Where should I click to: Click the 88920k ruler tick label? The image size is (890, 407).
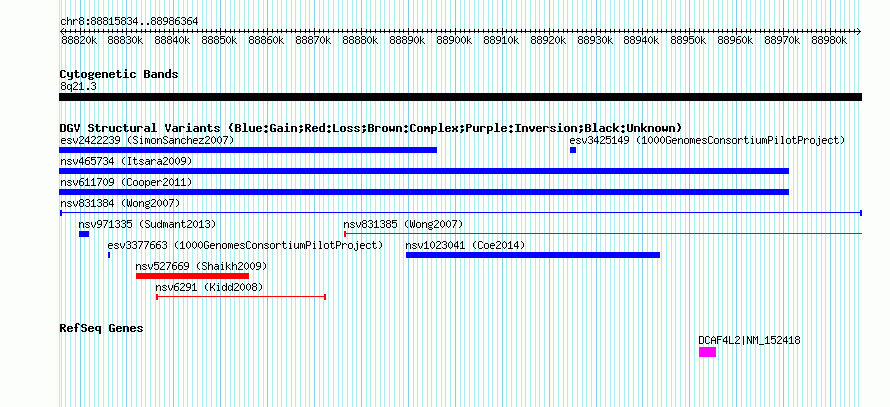548,40
